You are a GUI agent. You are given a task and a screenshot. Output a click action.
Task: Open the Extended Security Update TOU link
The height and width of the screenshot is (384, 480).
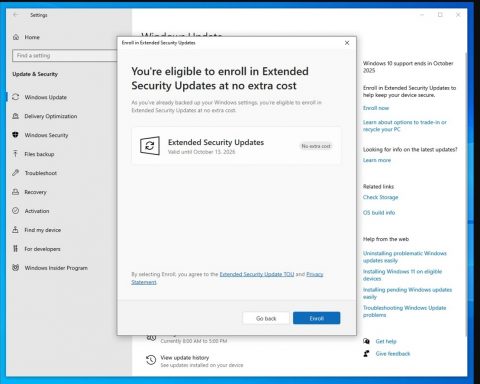pyautogui.click(x=257, y=274)
